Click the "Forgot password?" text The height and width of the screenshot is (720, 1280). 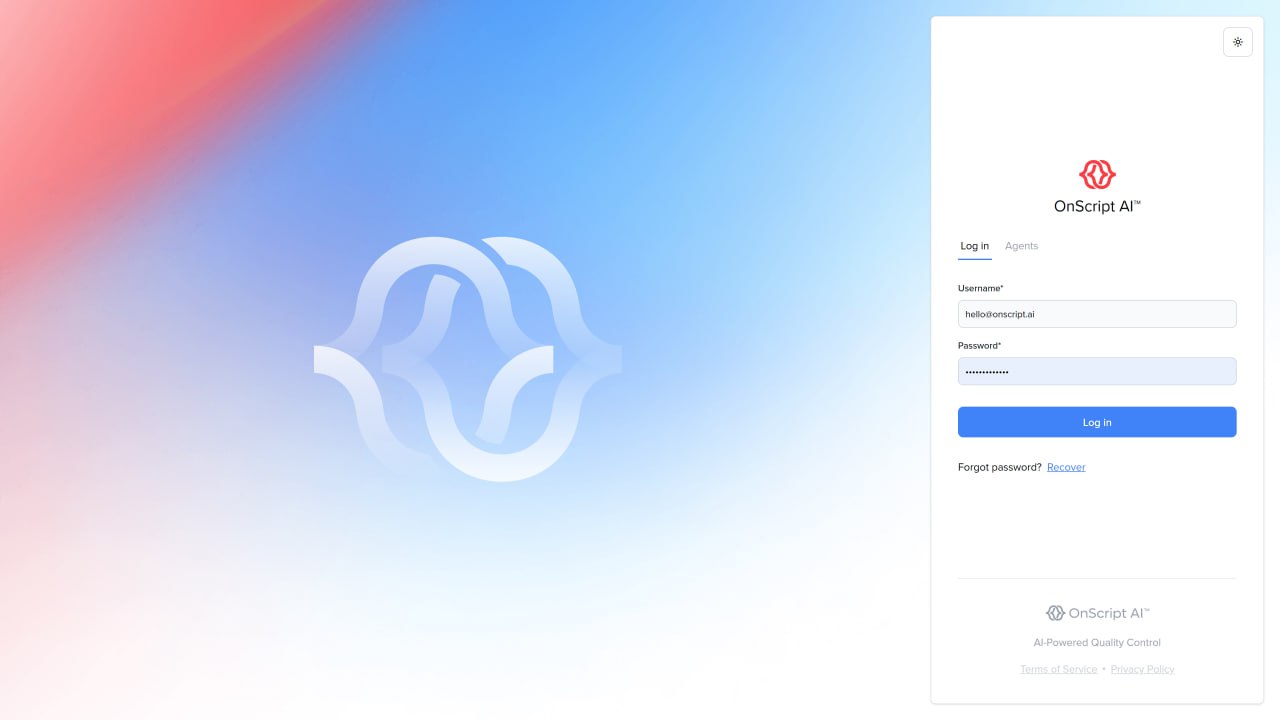tap(1000, 467)
